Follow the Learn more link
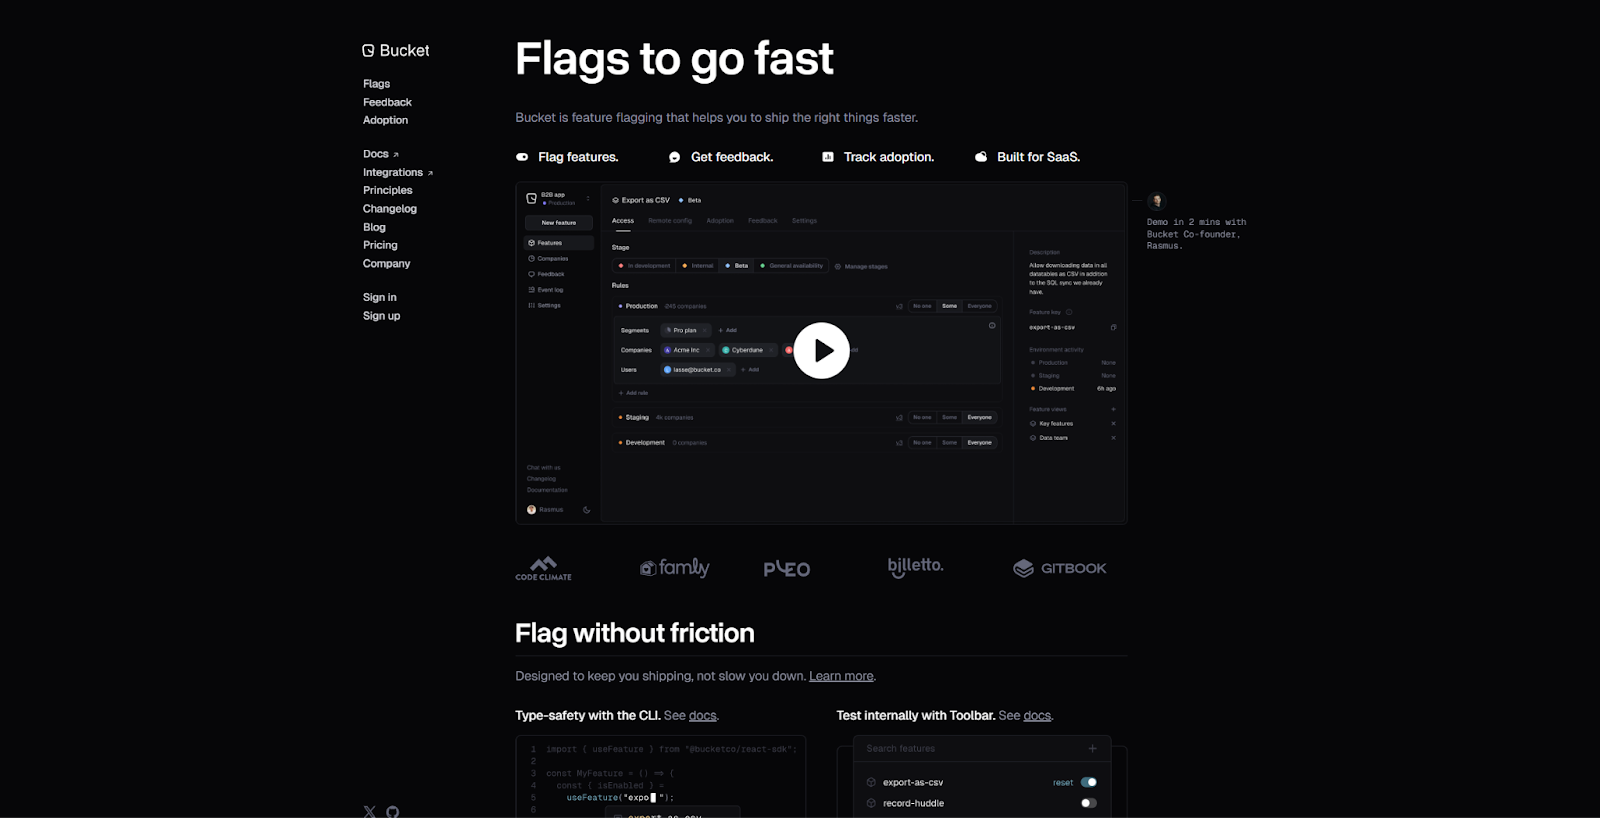The image size is (1600, 818). [841, 676]
